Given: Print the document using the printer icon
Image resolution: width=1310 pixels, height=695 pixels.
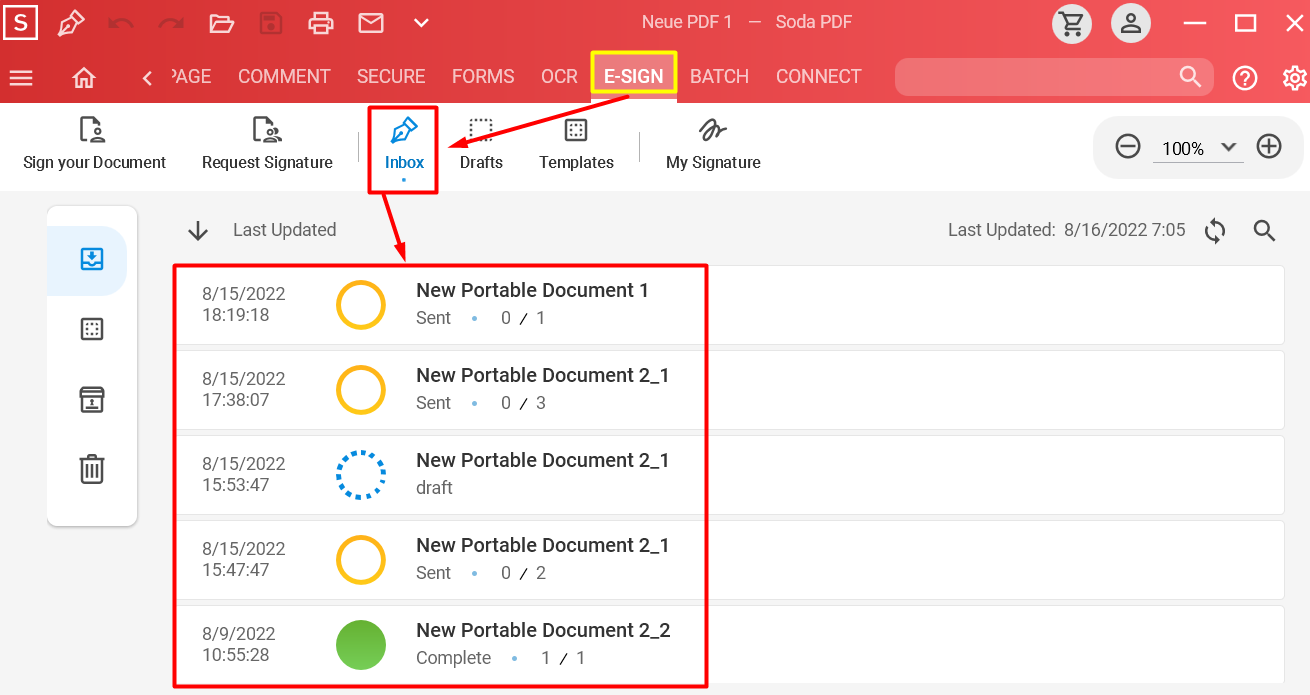Looking at the screenshot, I should (321, 22).
